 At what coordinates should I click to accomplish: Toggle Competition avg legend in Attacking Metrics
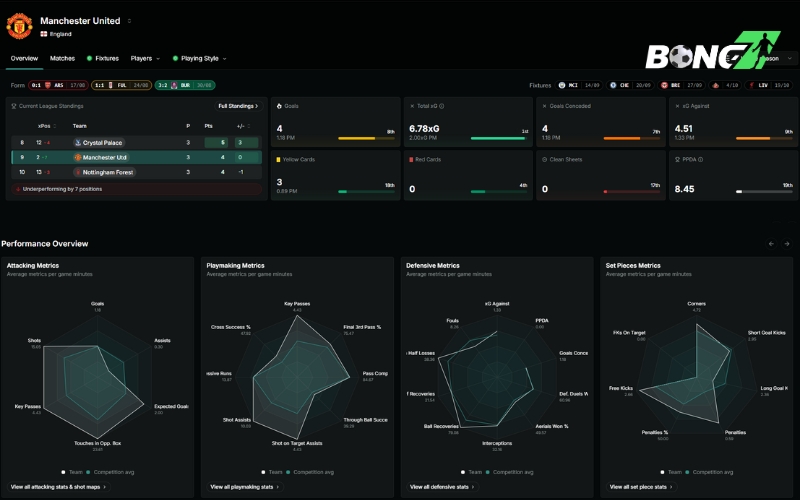111,472
